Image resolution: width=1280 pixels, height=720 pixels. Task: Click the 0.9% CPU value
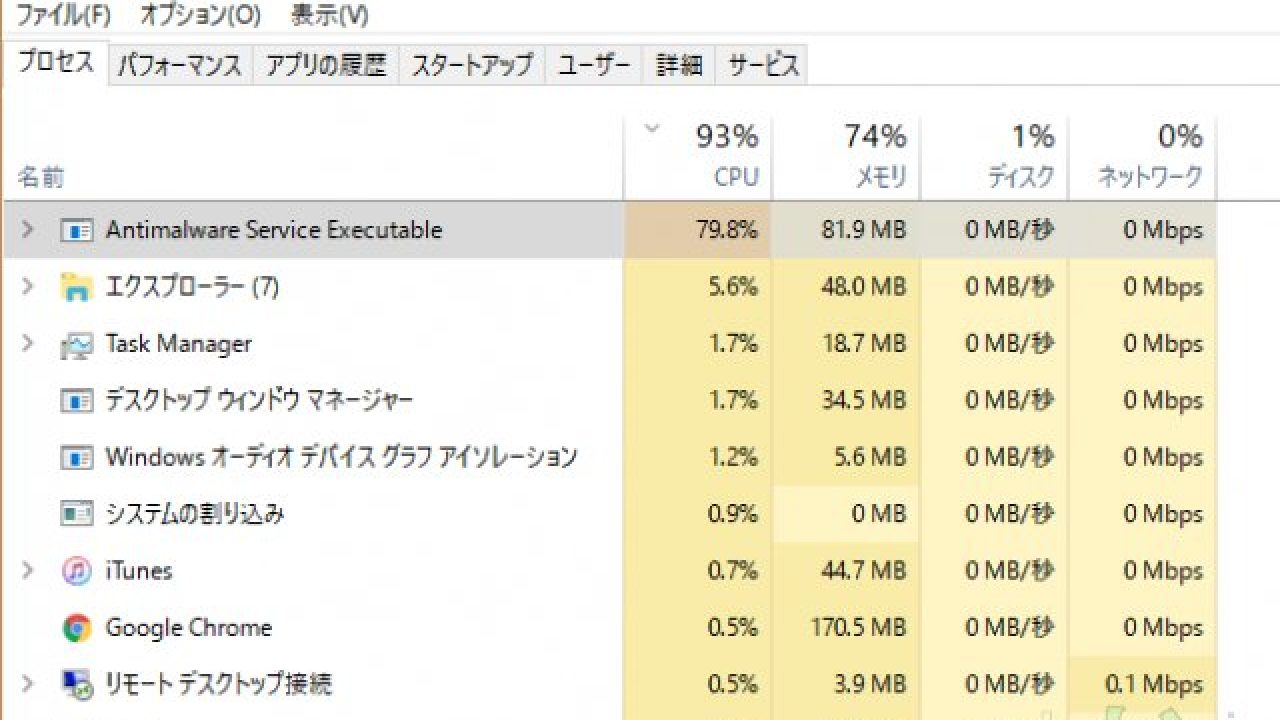(x=732, y=514)
